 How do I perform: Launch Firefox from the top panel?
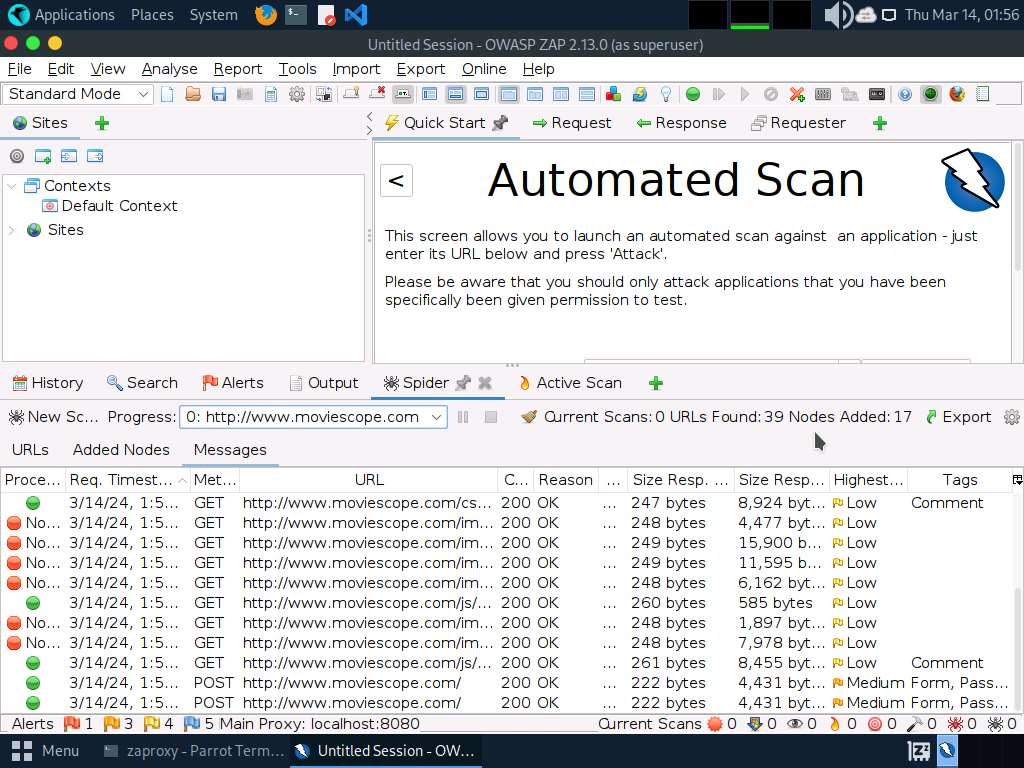265,15
